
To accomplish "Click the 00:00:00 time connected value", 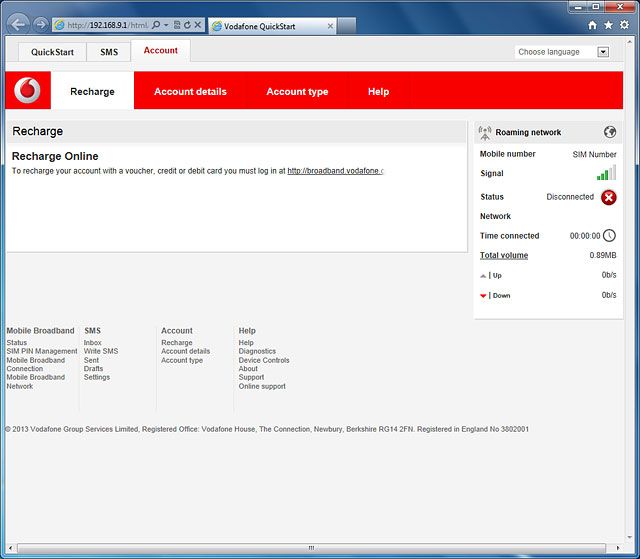I will click(585, 236).
